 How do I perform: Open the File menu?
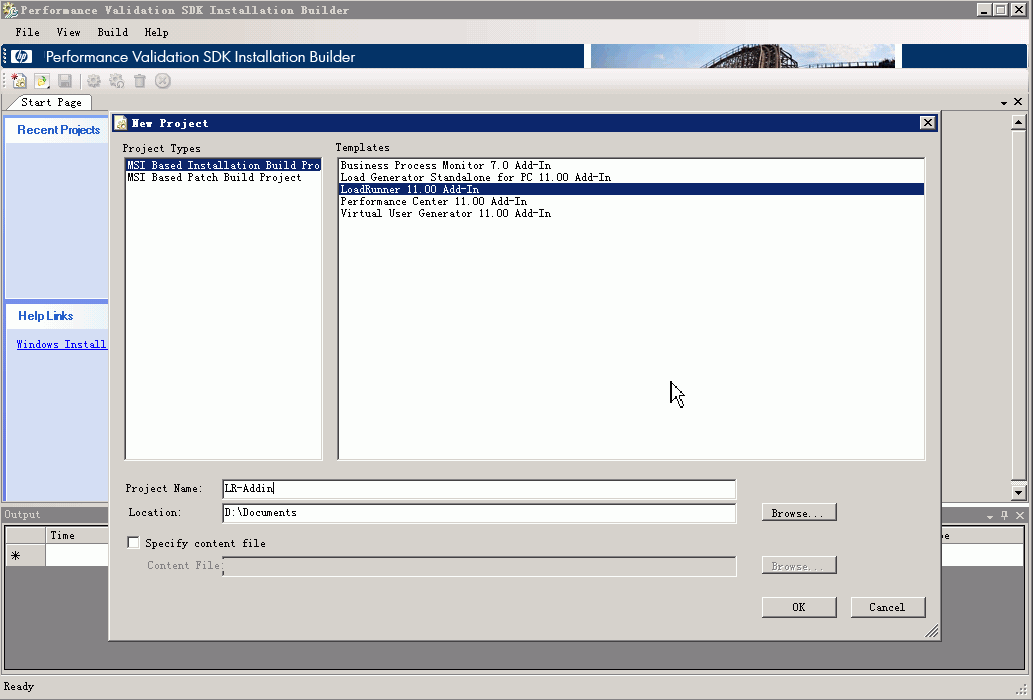point(28,32)
